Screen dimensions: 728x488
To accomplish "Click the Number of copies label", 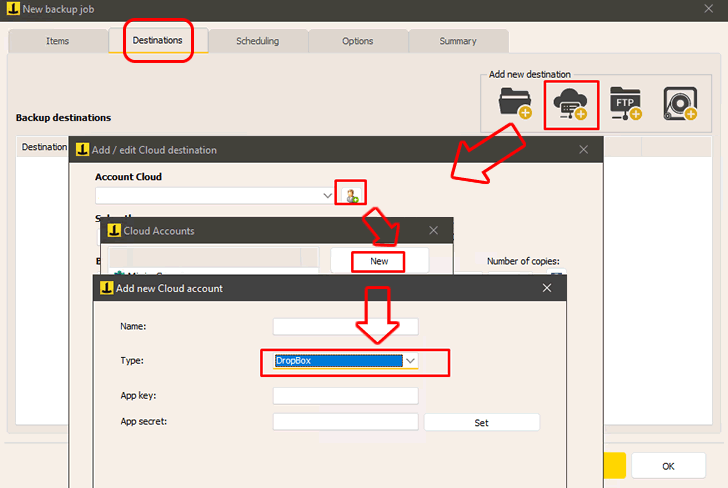I will click(523, 261).
